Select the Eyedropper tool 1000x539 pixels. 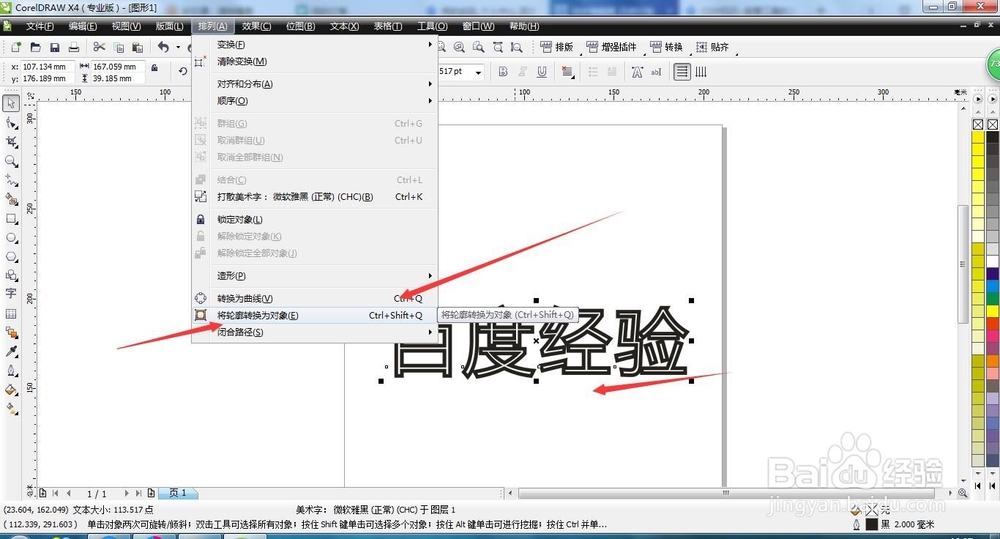(11, 351)
